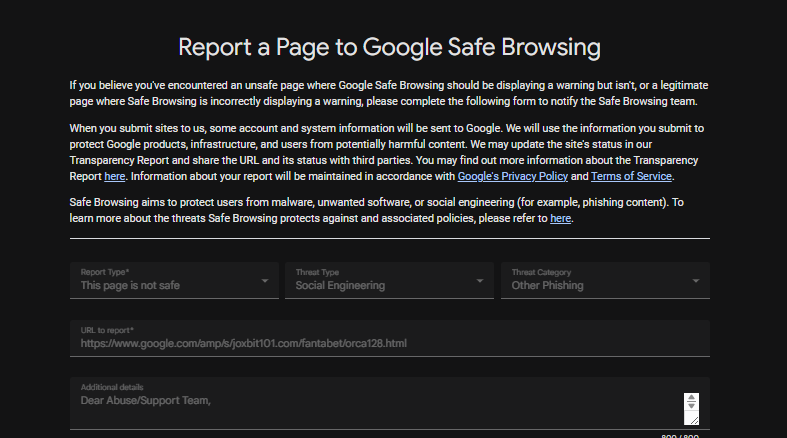Open the Threat Category dropdown
Image resolution: width=787 pixels, height=438 pixels.
click(x=605, y=280)
